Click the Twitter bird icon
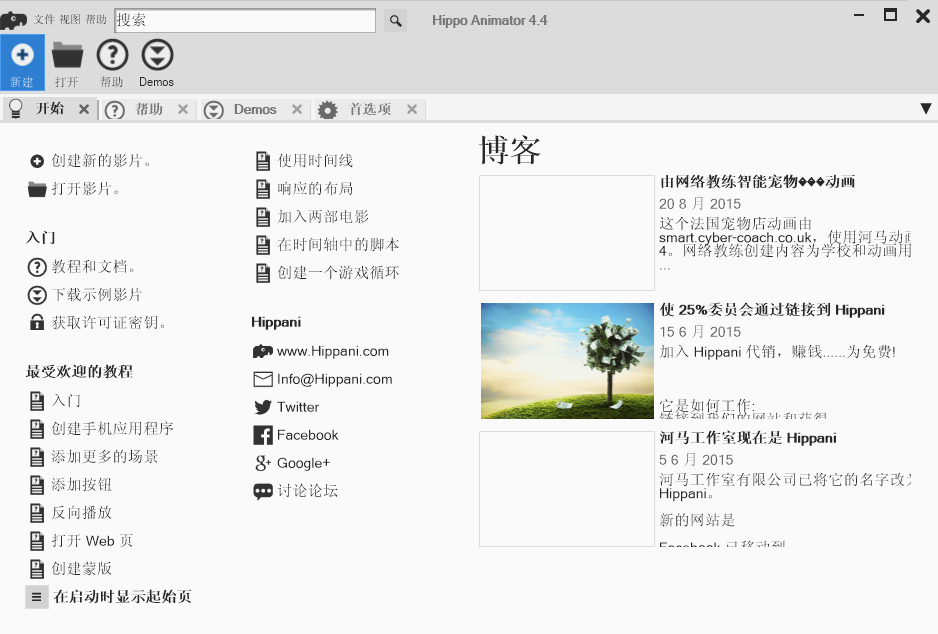 click(x=263, y=407)
